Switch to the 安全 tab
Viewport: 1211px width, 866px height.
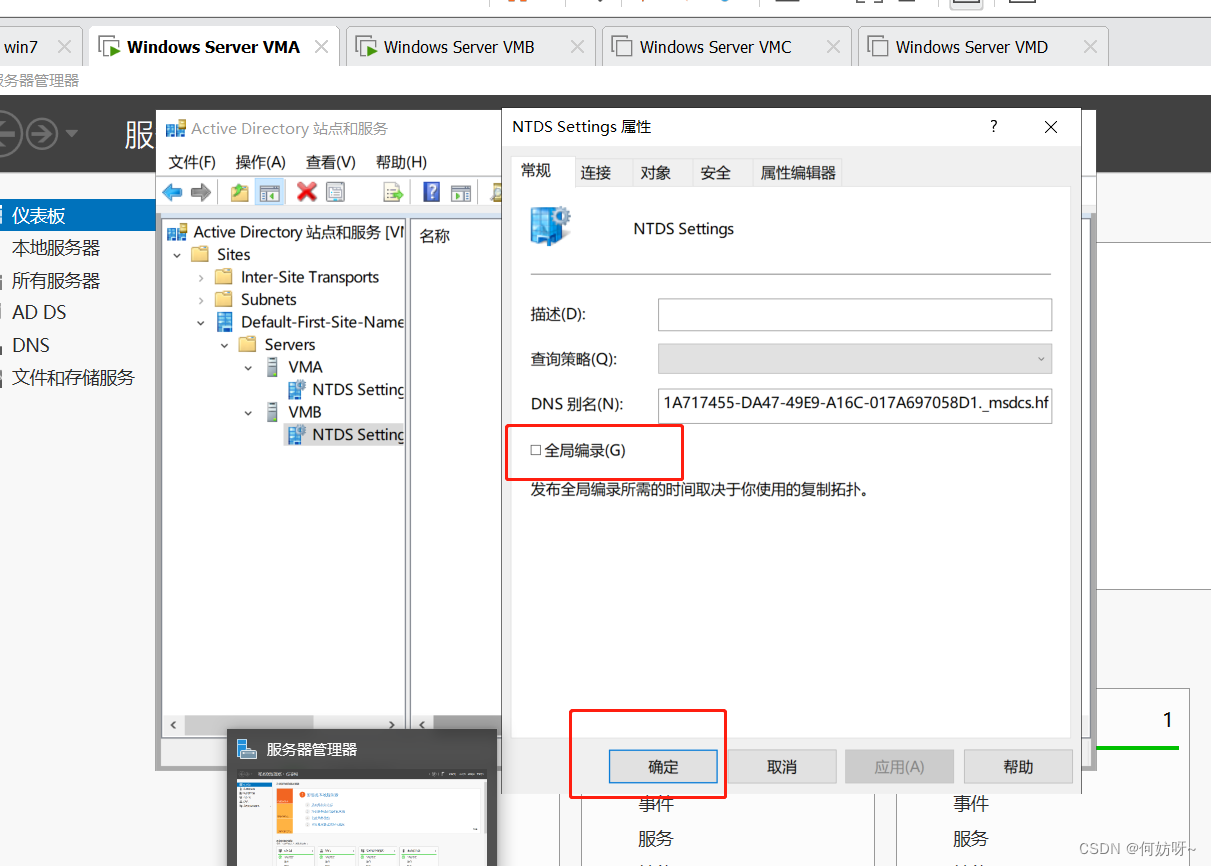(716, 173)
